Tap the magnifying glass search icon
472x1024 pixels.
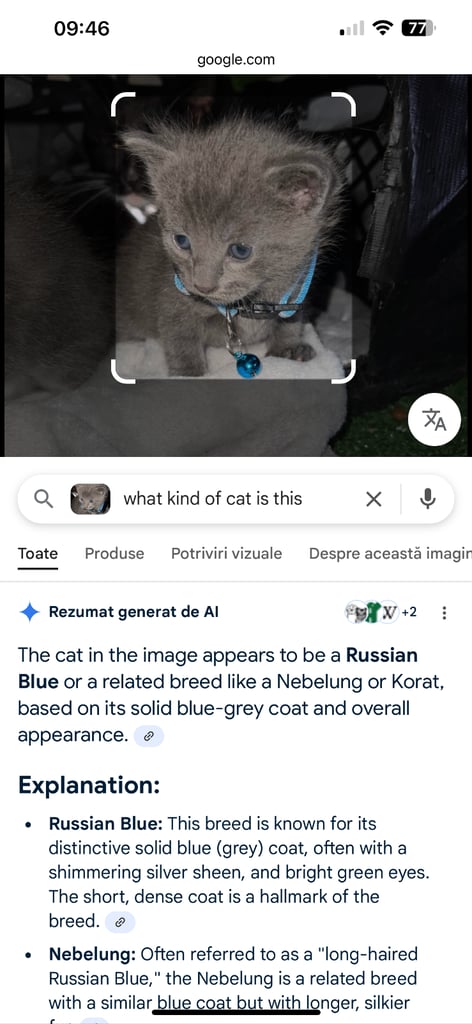pos(44,499)
